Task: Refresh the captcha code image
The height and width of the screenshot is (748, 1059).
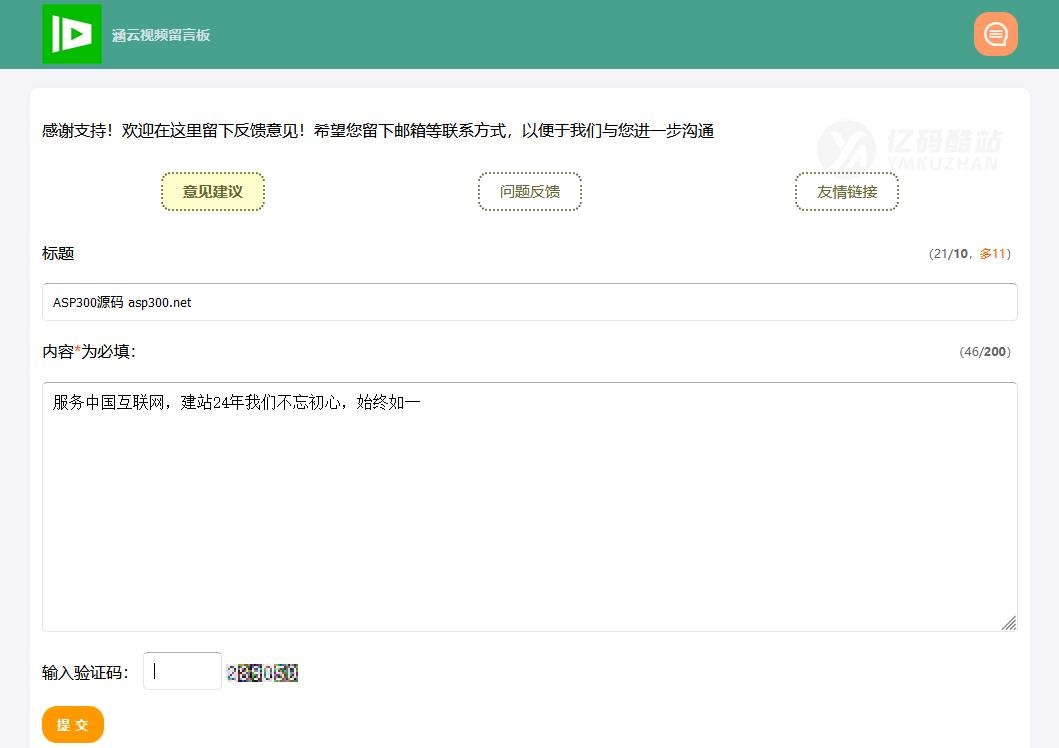Action: pos(262,673)
